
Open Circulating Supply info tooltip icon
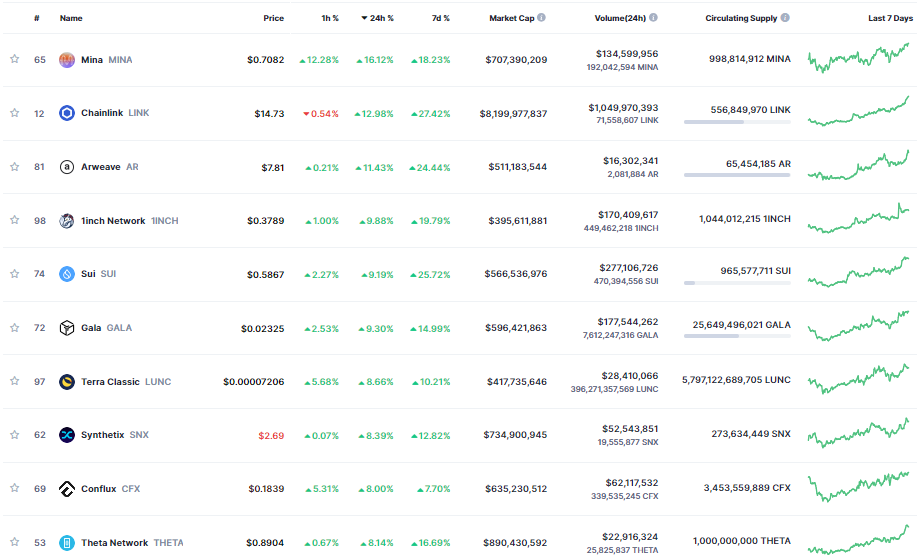(x=785, y=18)
